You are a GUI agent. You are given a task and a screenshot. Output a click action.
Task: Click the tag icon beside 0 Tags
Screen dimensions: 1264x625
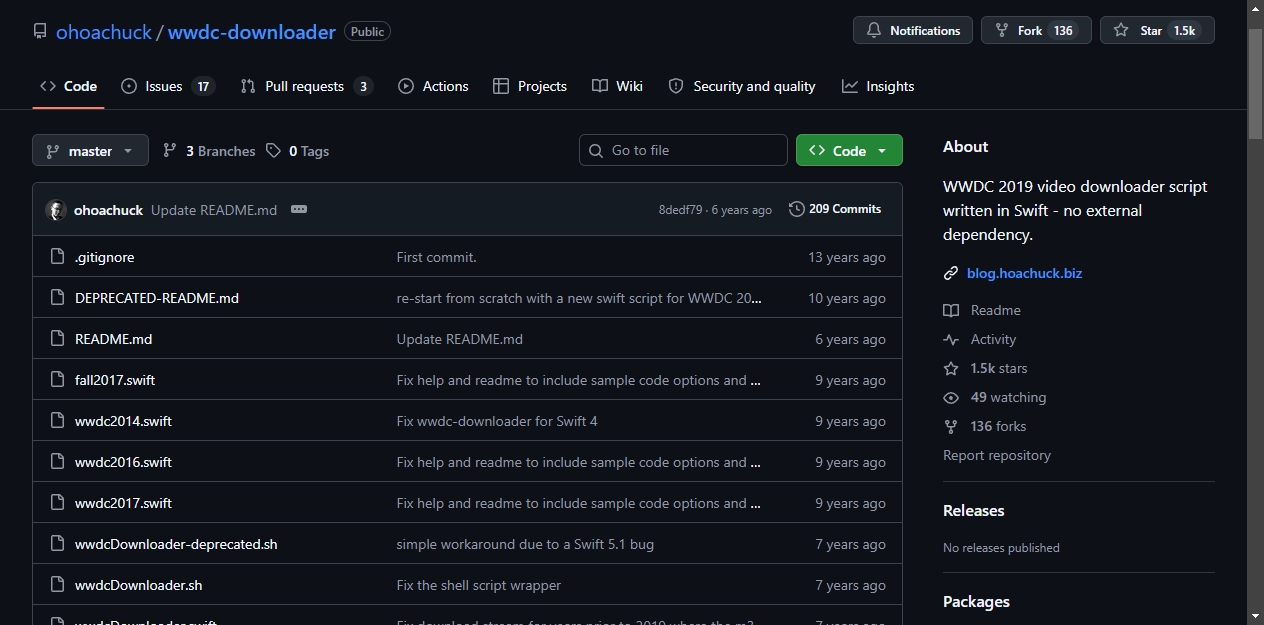point(274,151)
